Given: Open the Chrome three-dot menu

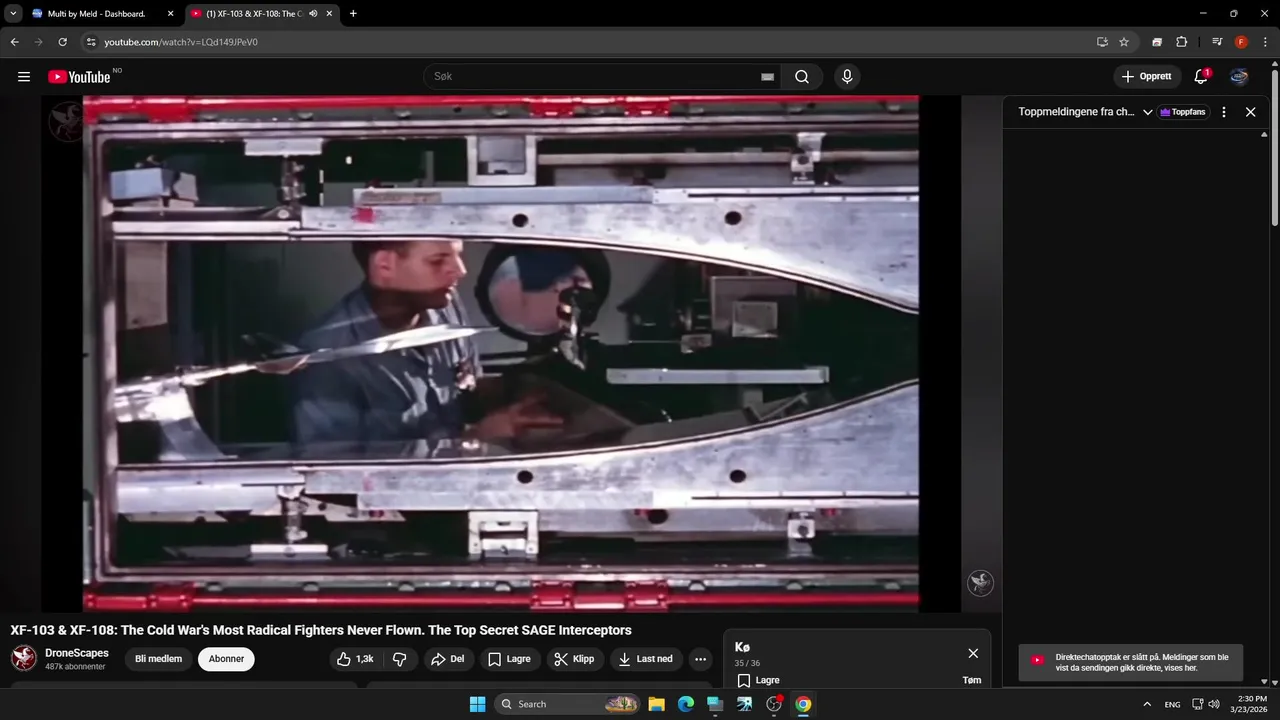Looking at the screenshot, I should 1265,42.
